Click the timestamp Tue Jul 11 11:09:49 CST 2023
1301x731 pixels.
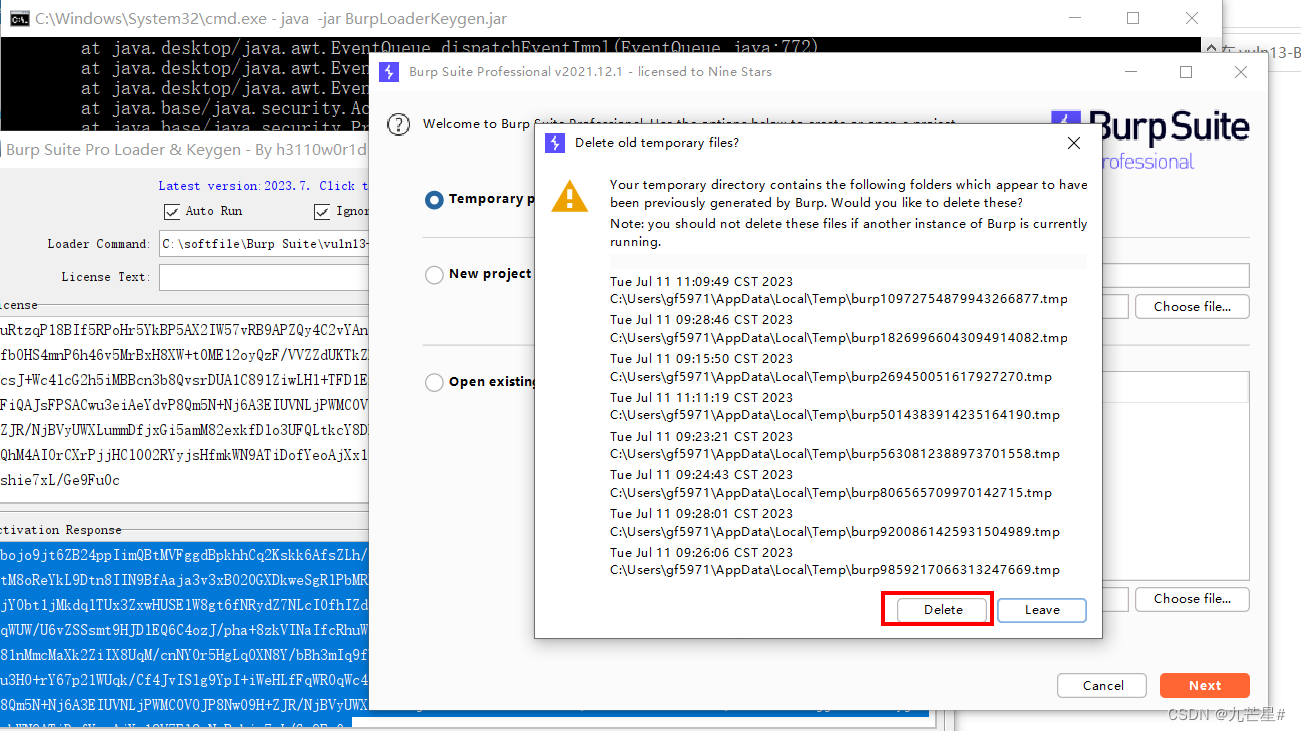click(x=701, y=281)
